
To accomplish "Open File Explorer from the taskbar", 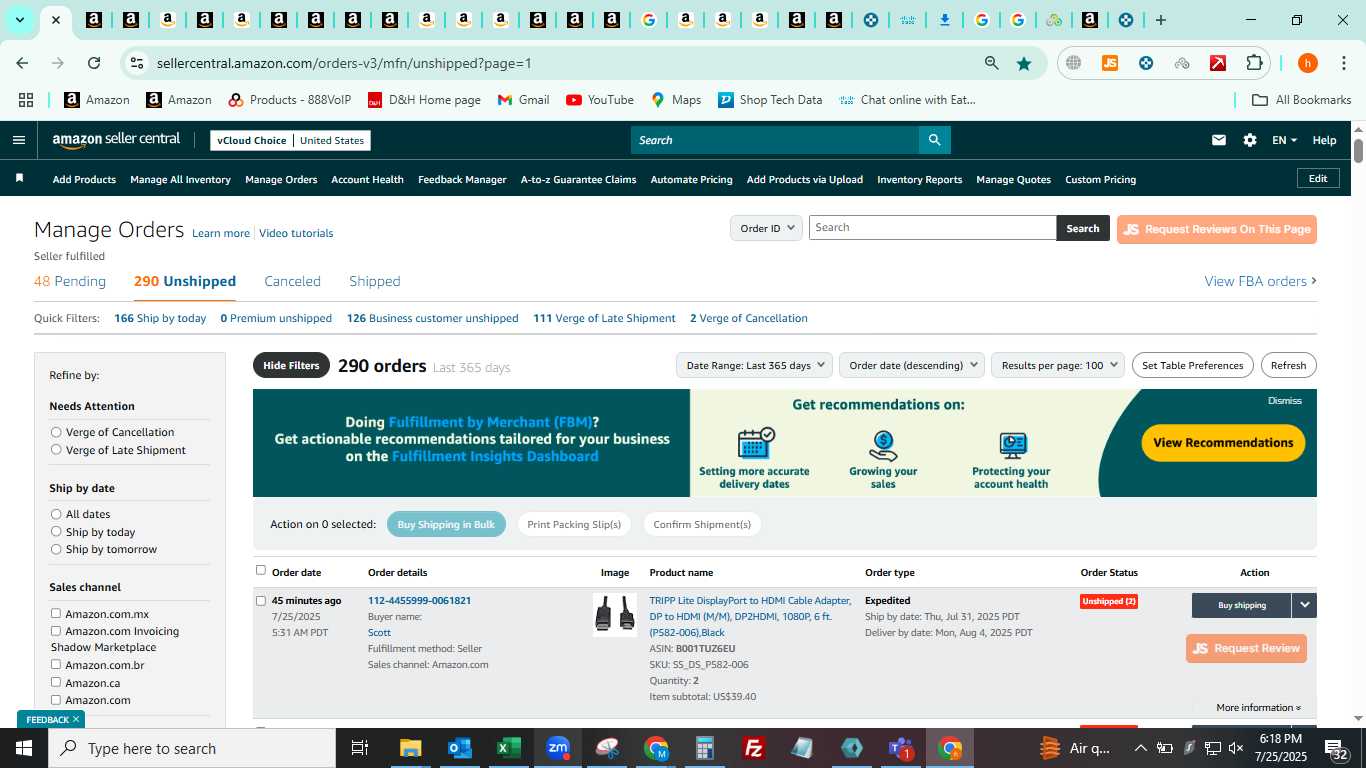I will click(x=411, y=748).
